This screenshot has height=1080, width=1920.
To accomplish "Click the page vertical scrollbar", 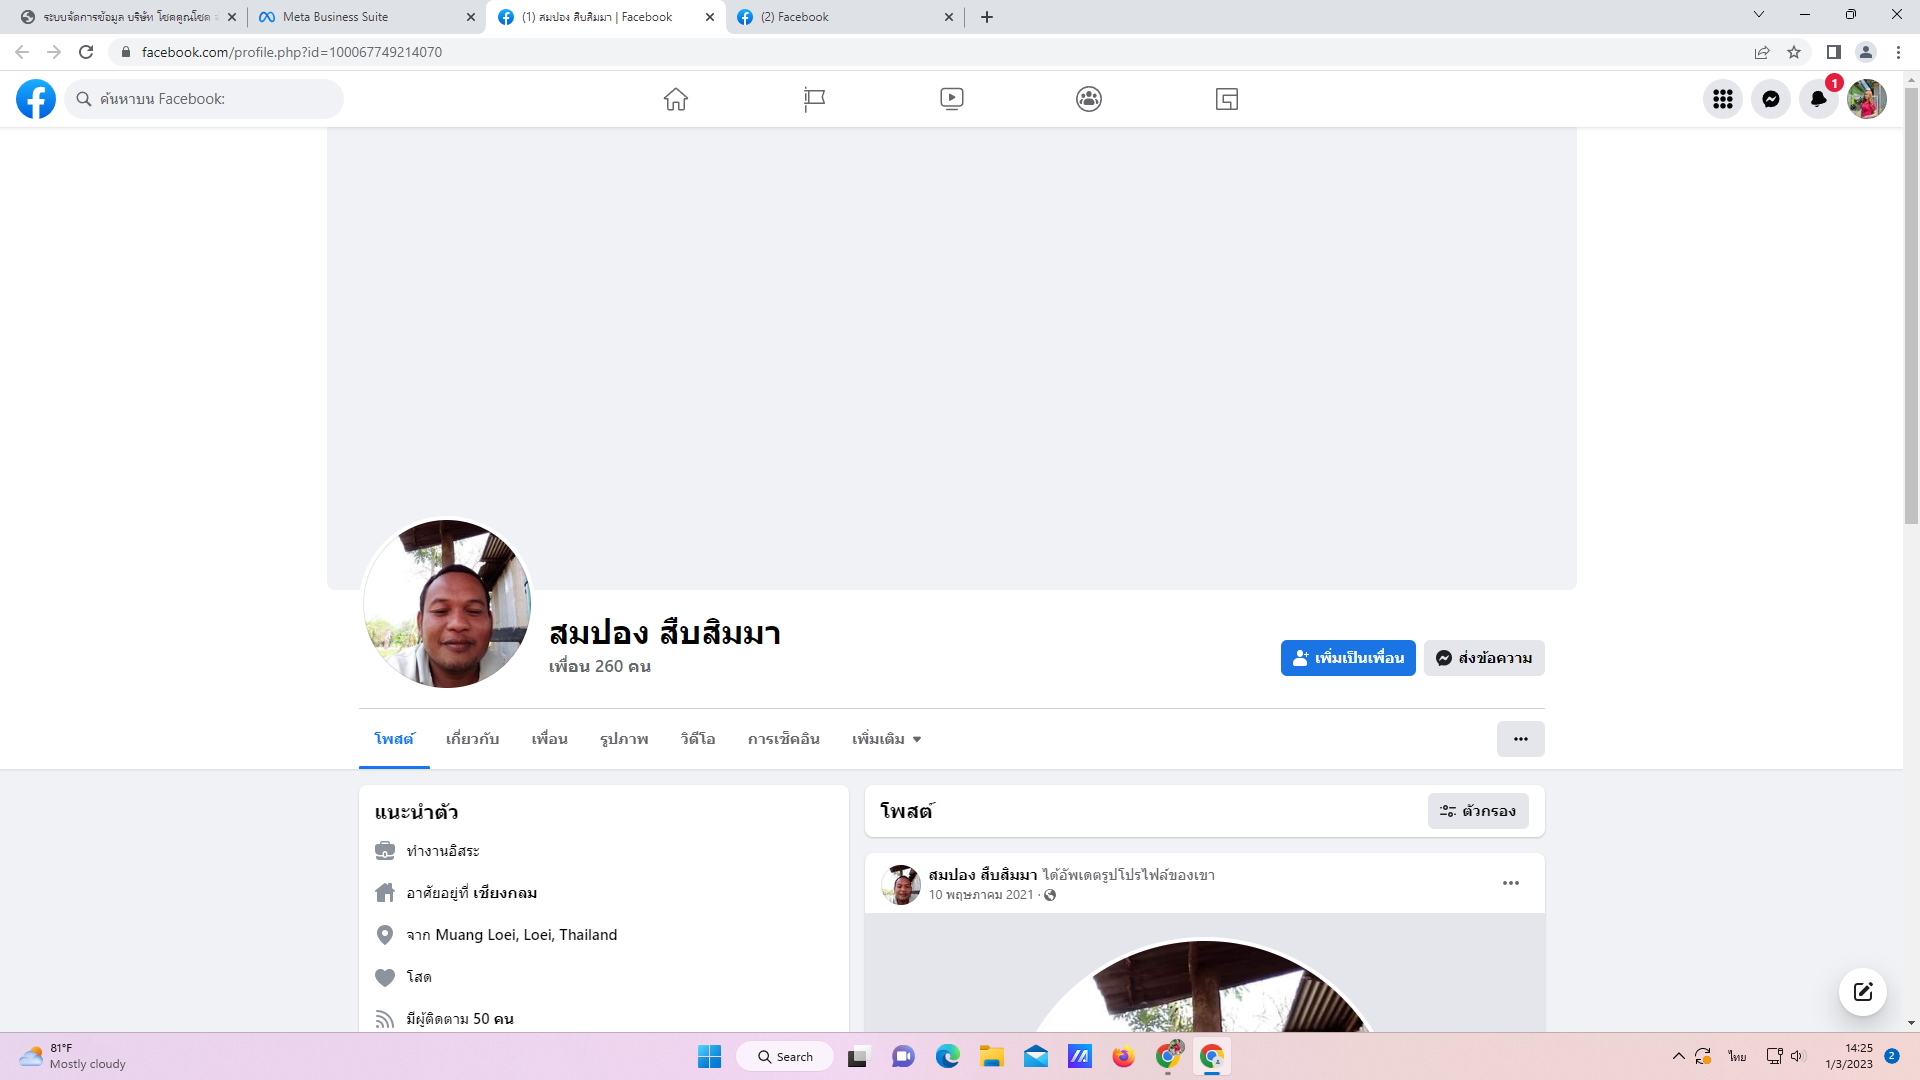I will click(1911, 300).
